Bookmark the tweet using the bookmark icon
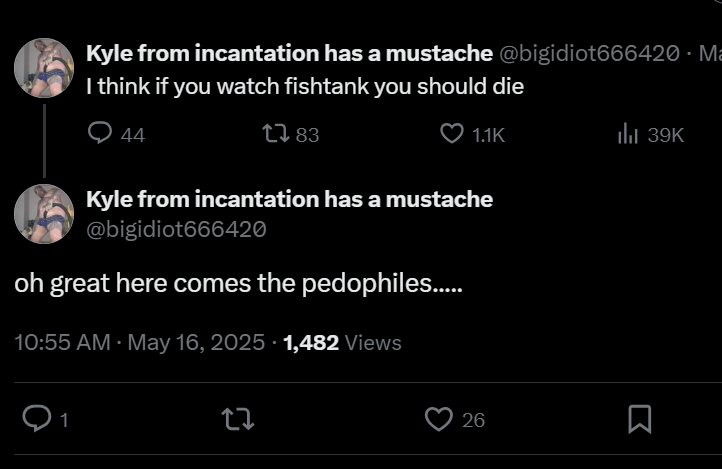The image size is (722, 469). click(x=639, y=420)
